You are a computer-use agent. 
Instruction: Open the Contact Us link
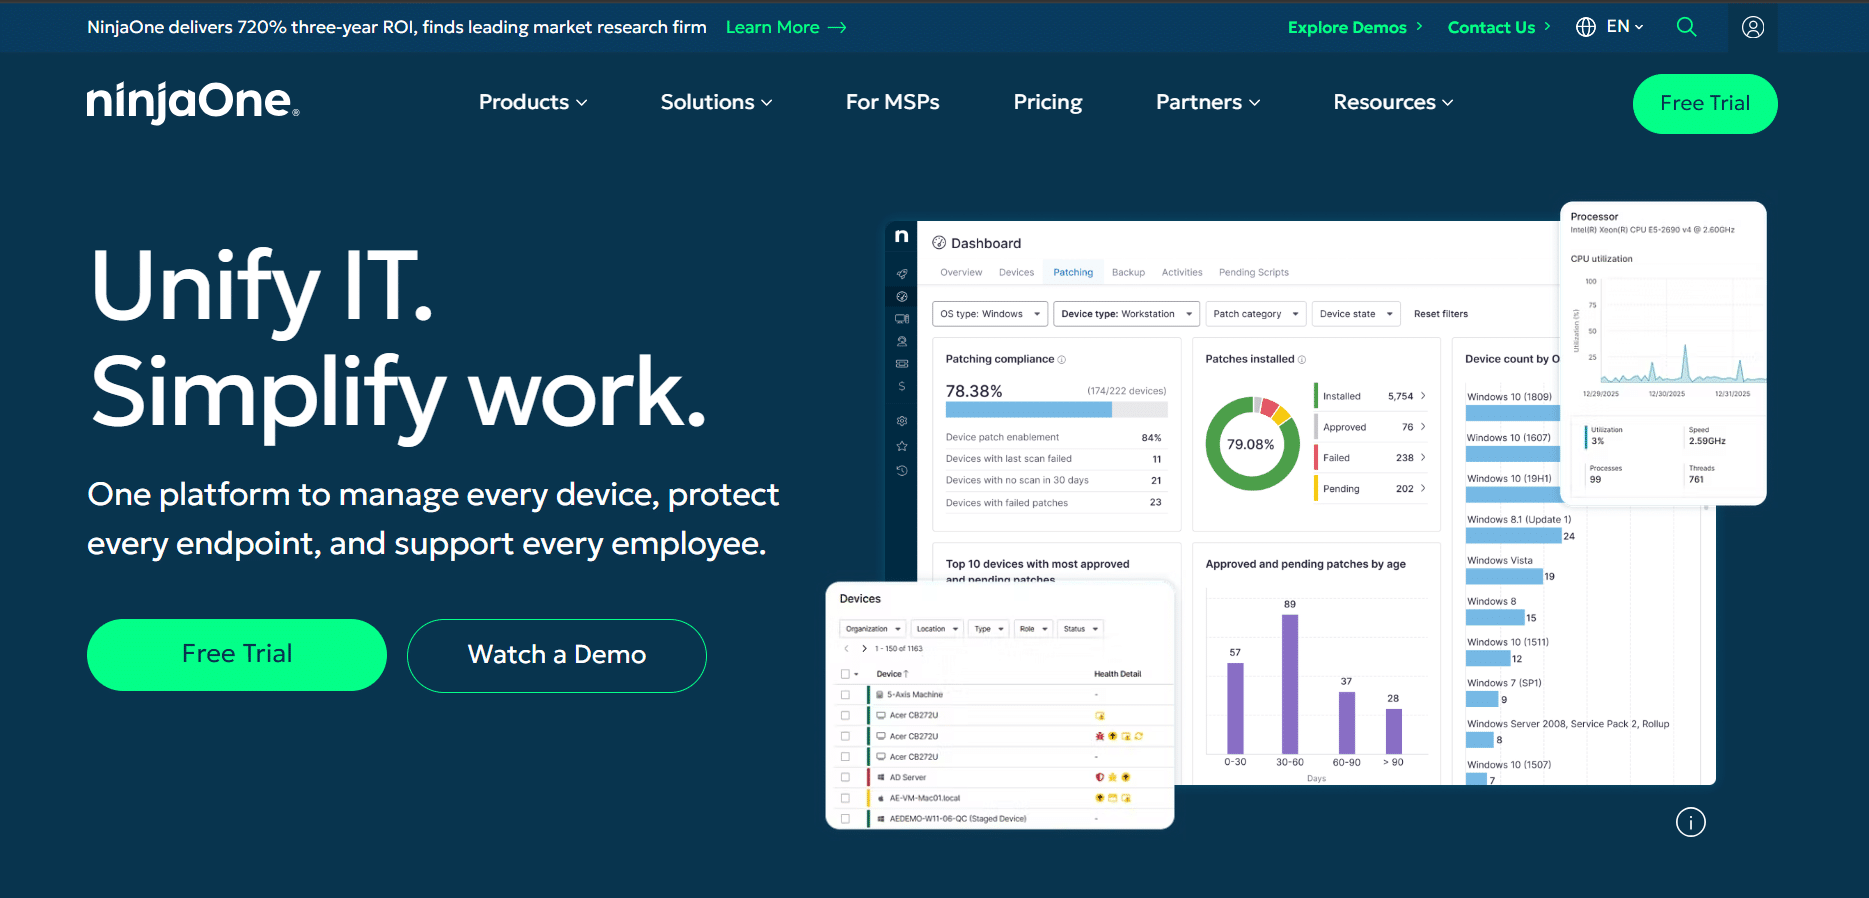1499,27
